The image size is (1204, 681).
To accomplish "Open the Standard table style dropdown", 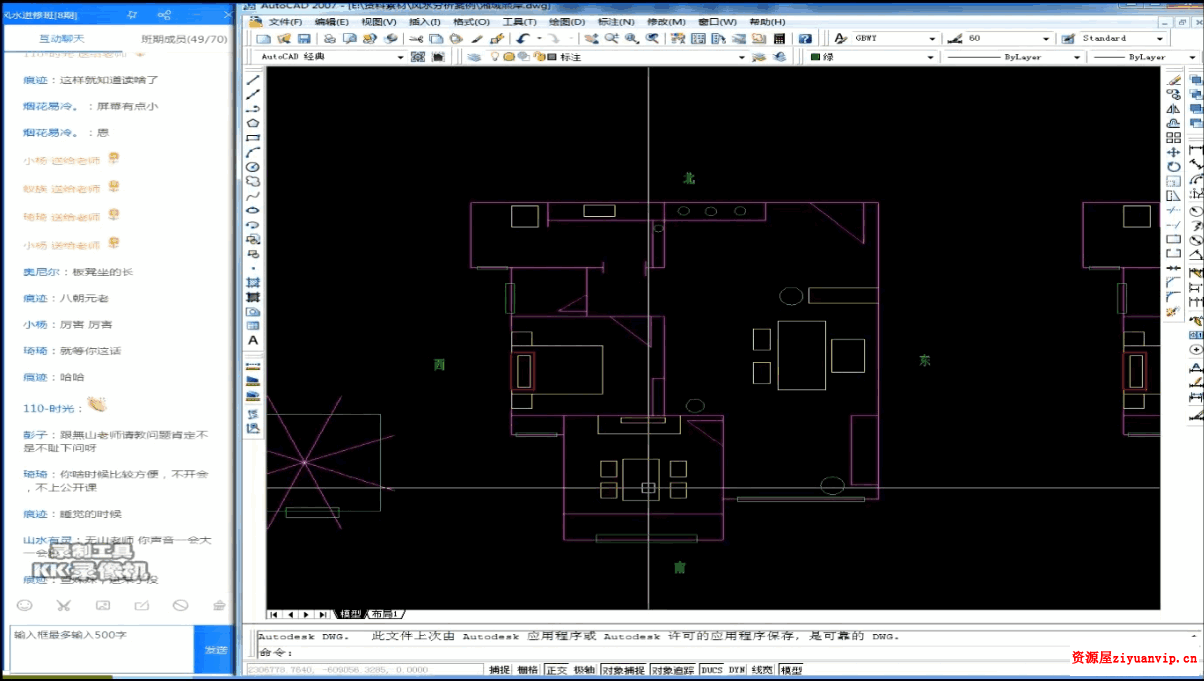I will (1162, 39).
